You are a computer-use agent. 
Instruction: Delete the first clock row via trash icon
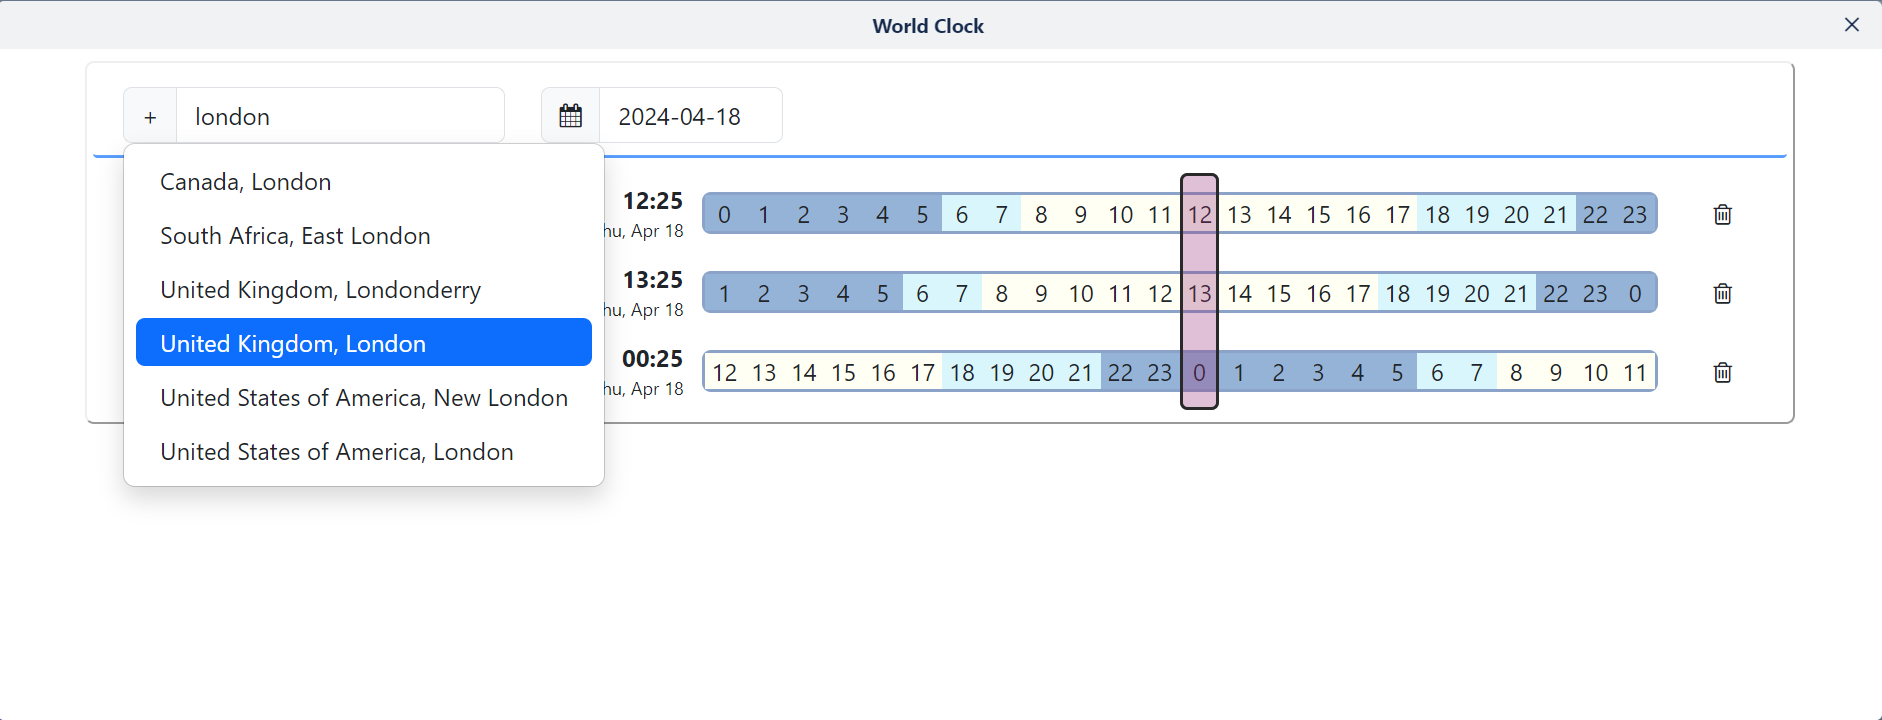pyautogui.click(x=1722, y=214)
